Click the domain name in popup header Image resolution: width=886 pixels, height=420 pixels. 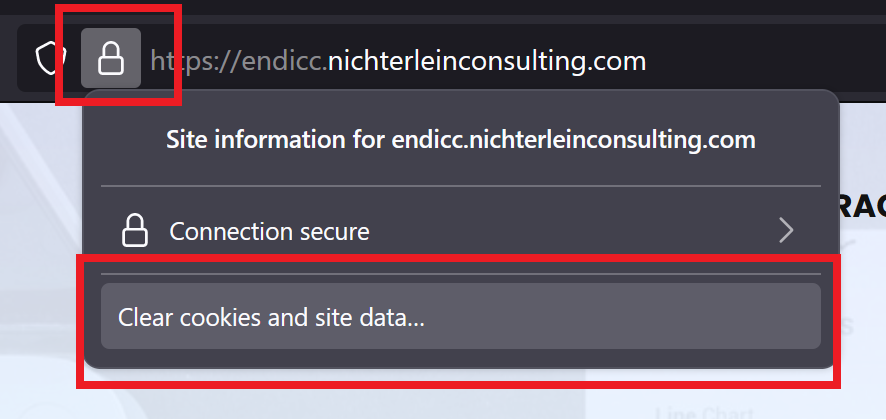pyautogui.click(x=568, y=139)
